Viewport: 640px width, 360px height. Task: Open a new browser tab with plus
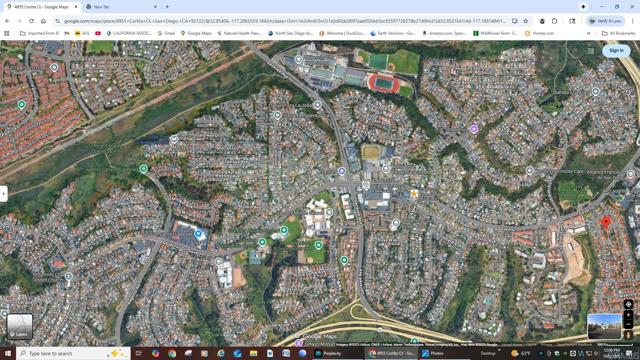pos(167,7)
